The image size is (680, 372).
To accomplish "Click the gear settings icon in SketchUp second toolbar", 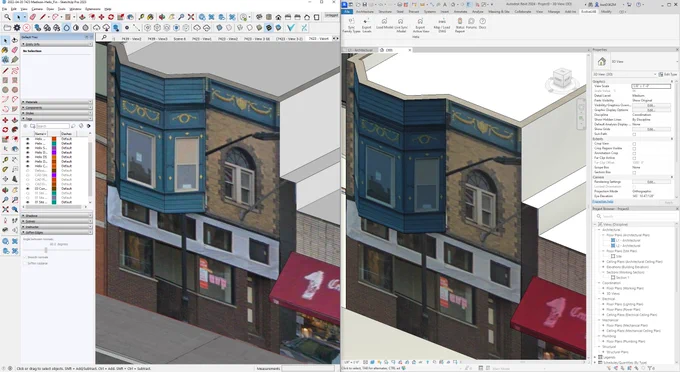I will point(17,28).
